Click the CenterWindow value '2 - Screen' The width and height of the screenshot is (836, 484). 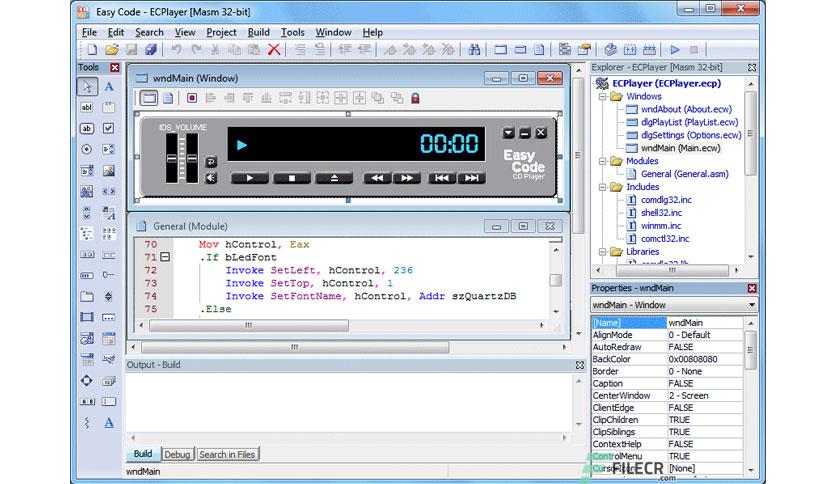pos(704,396)
